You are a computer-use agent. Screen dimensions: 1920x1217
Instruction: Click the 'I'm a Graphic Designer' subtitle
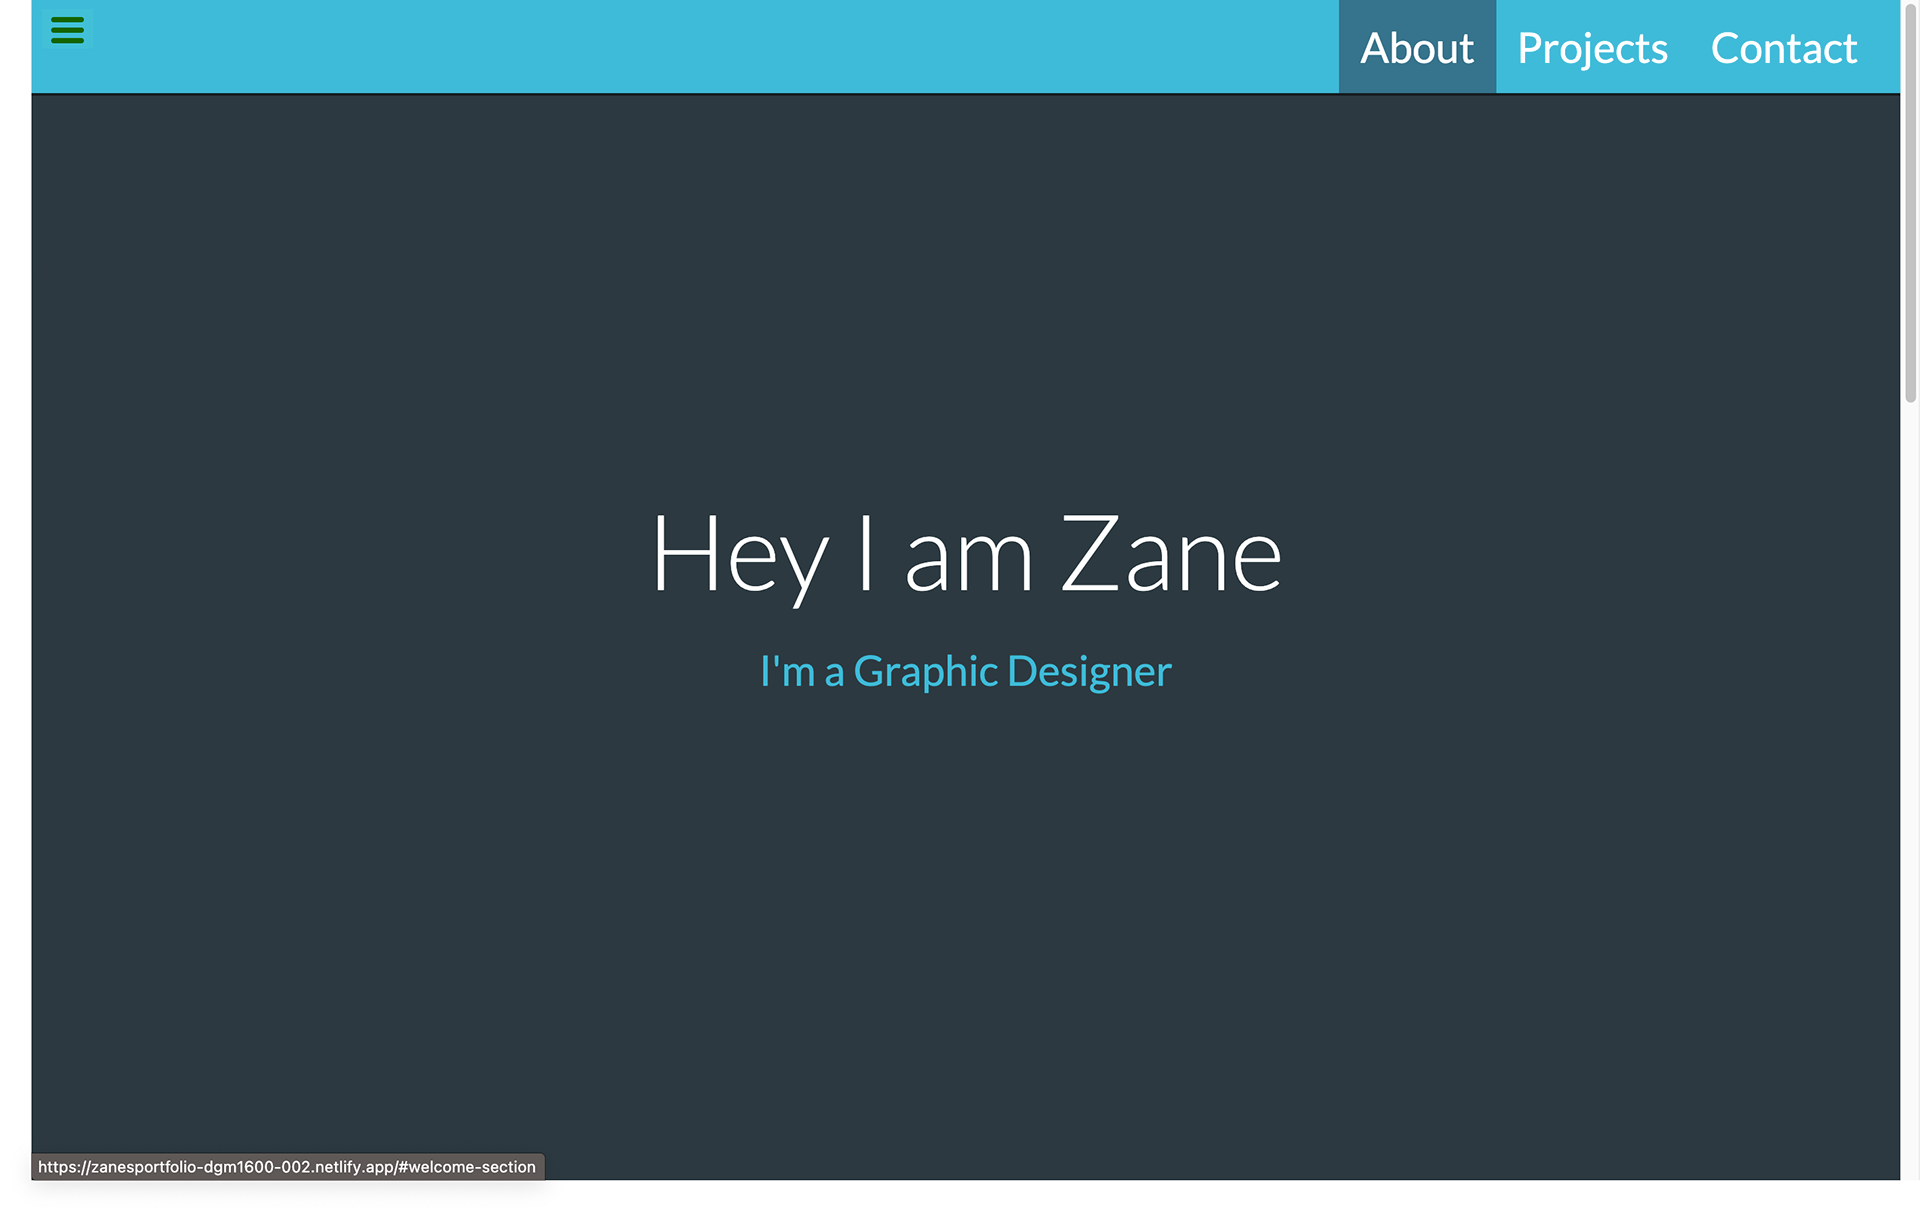[965, 671]
